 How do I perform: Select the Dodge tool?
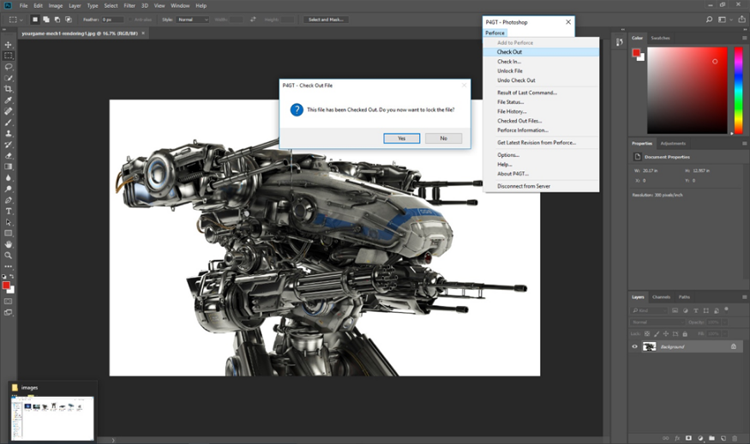pos(8,189)
